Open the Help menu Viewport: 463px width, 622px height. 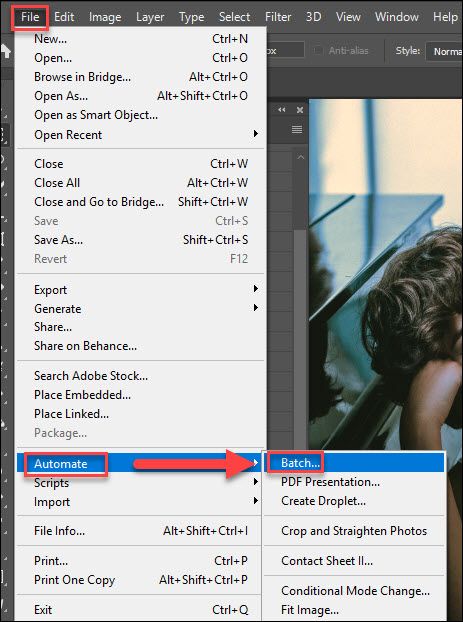tap(445, 17)
